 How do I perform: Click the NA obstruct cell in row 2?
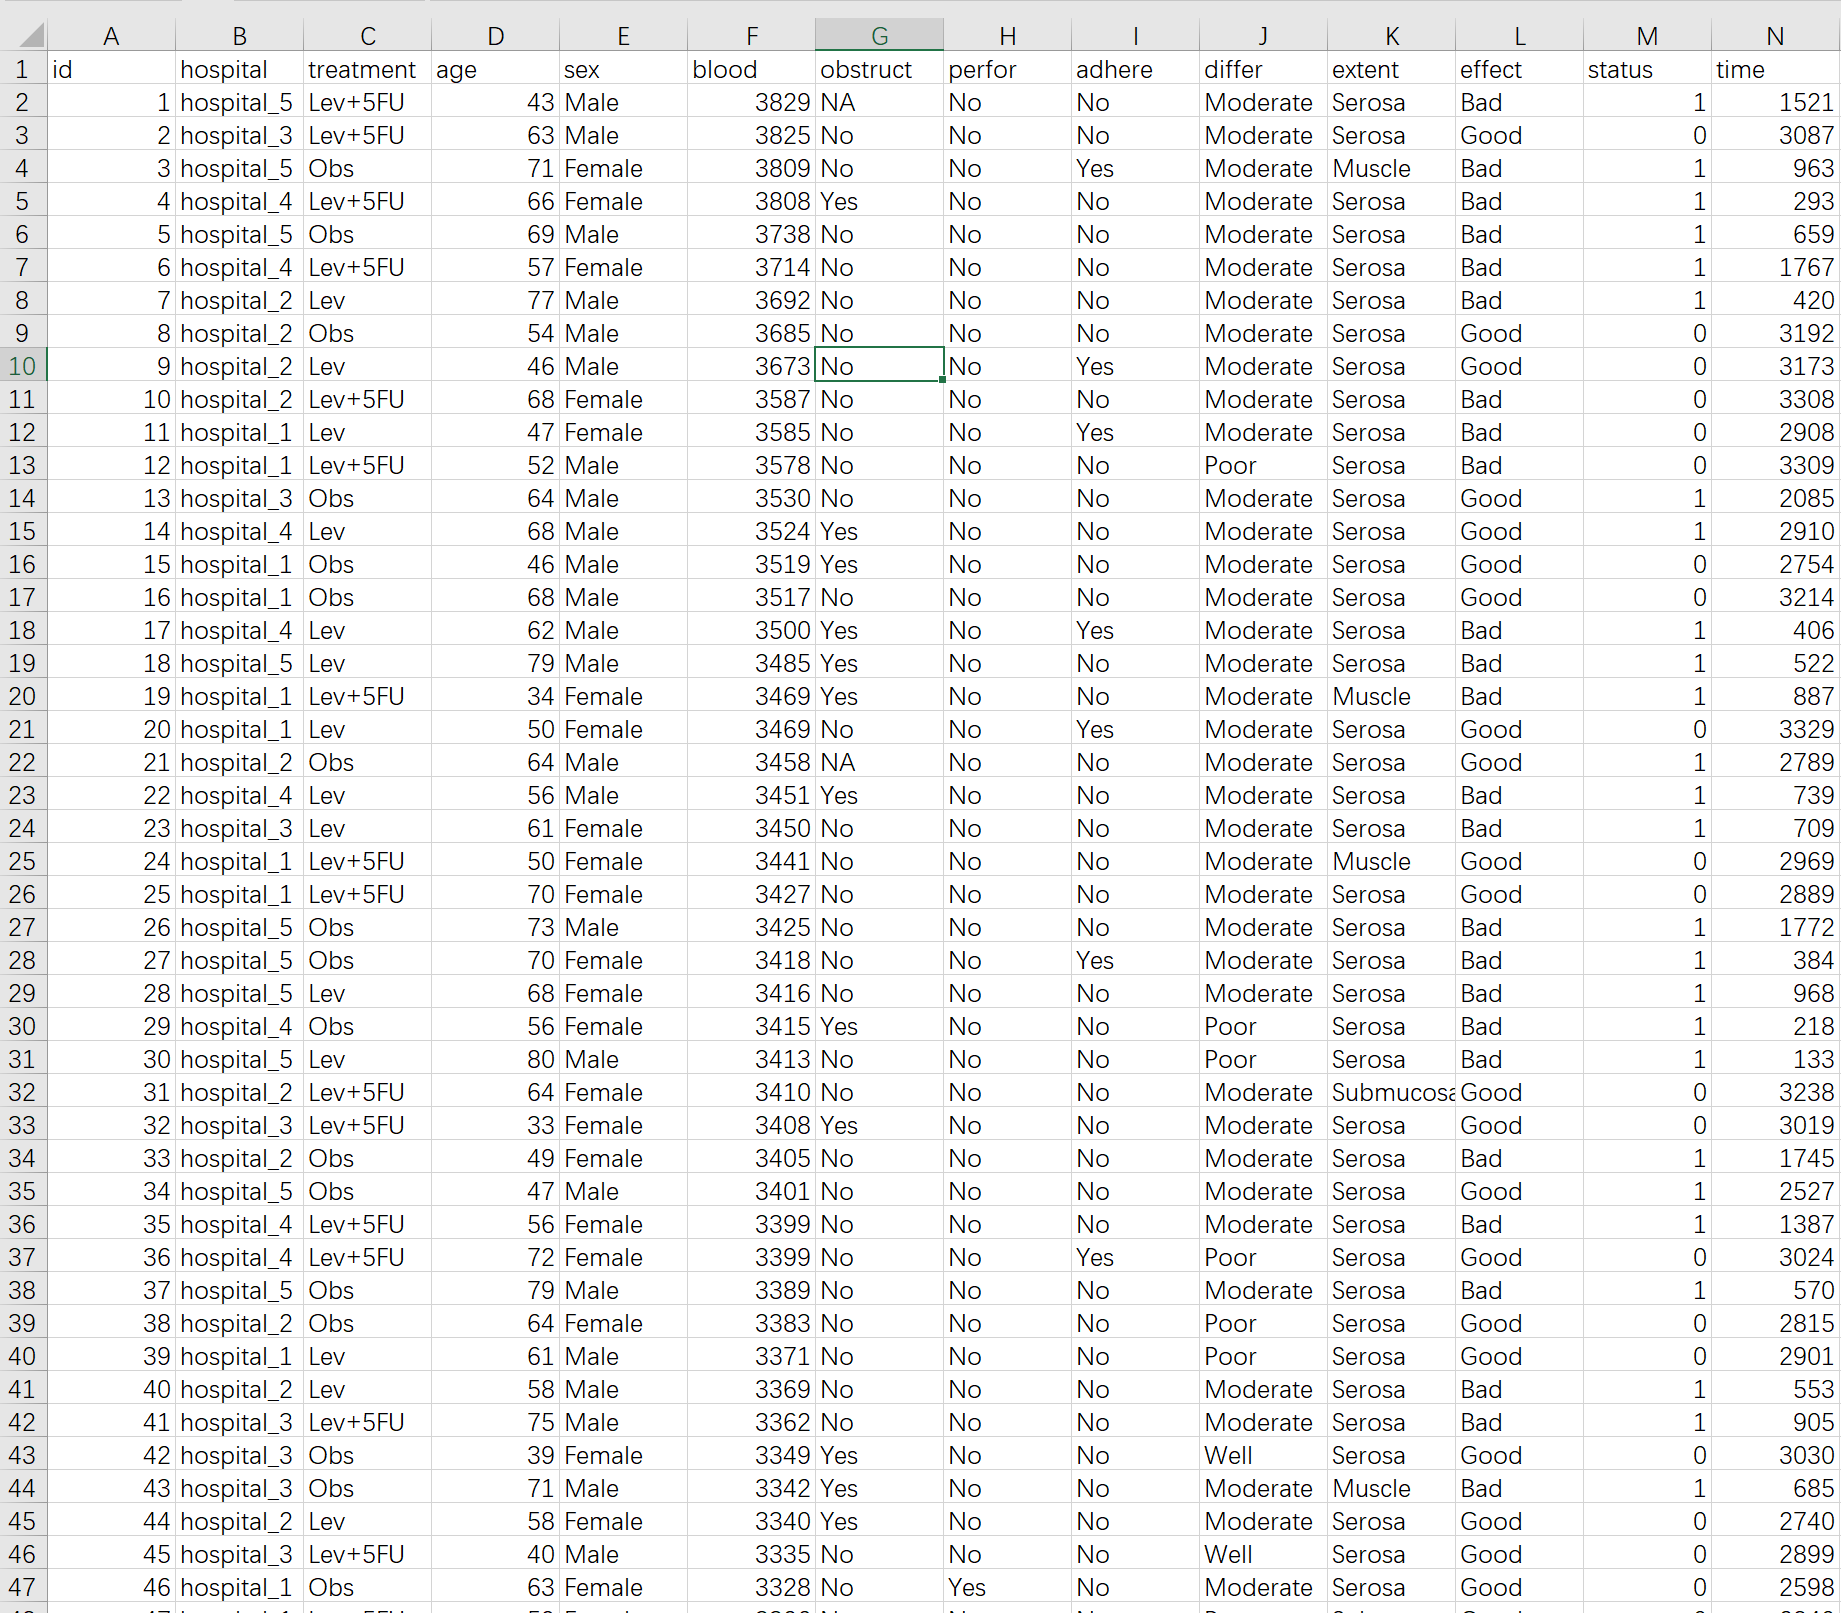[x=879, y=102]
